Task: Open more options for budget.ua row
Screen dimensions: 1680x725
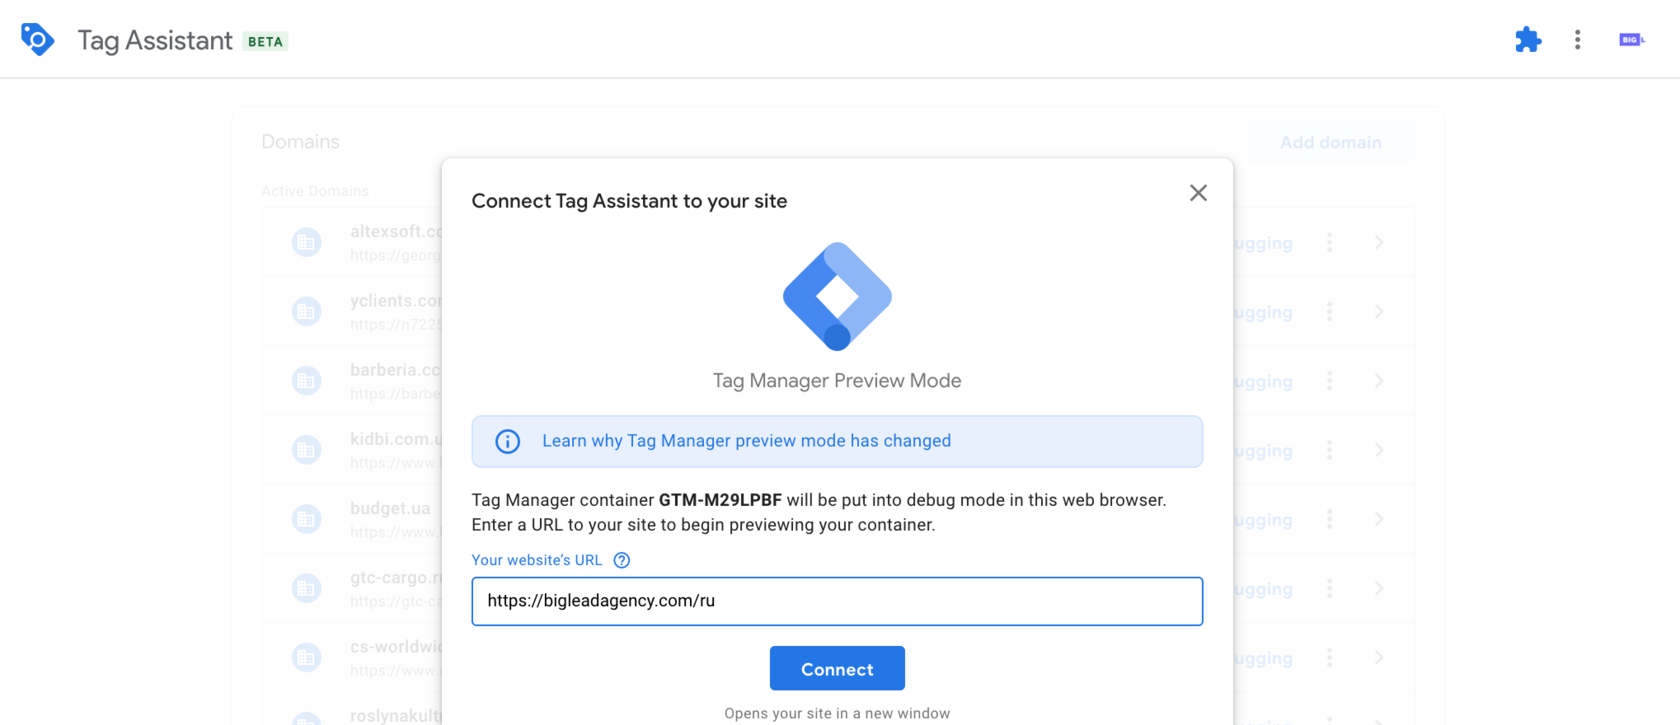Action: pos(1329,519)
